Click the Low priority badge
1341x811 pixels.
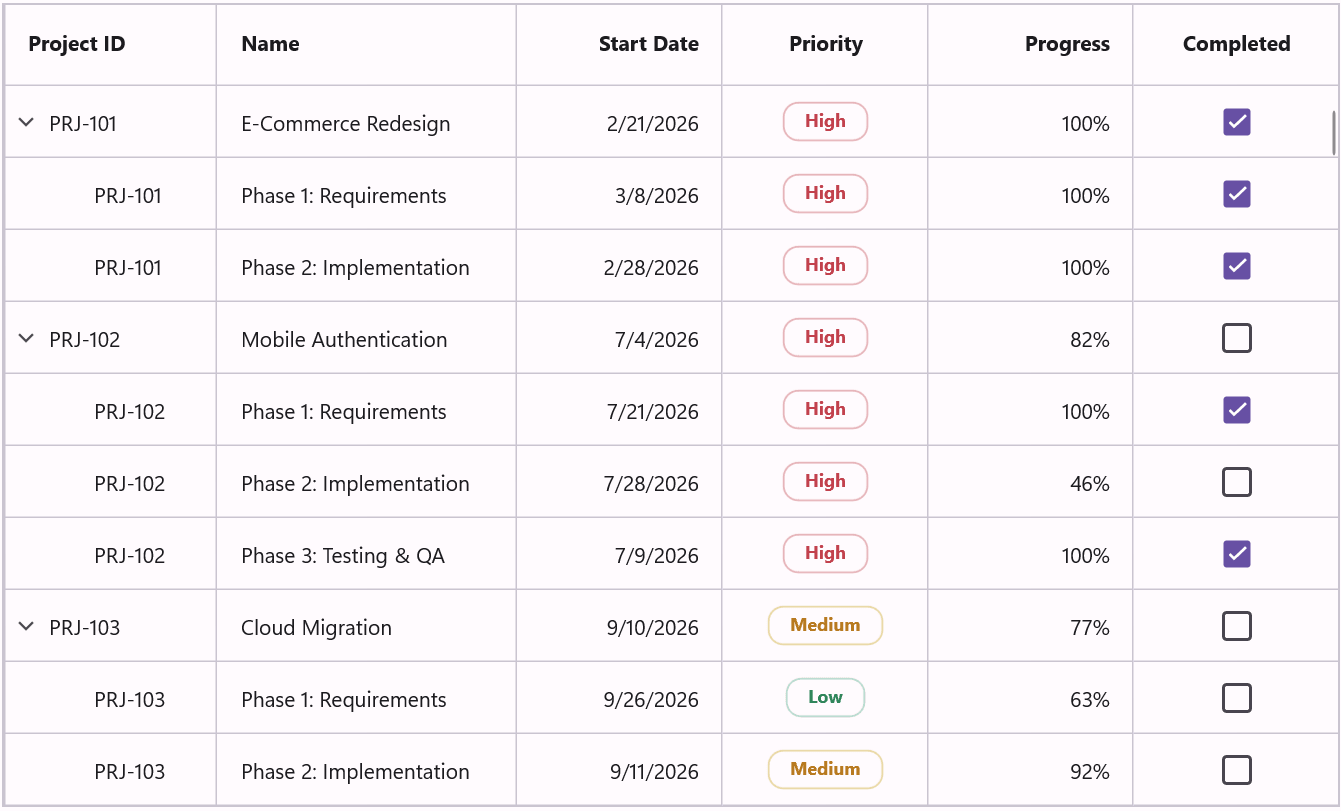pyautogui.click(x=825, y=697)
